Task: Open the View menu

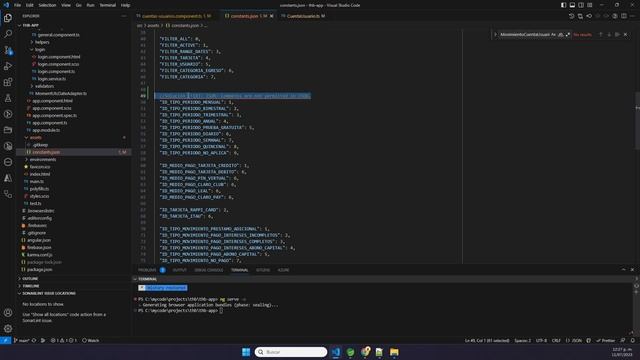Action: pyautogui.click(x=66, y=5)
